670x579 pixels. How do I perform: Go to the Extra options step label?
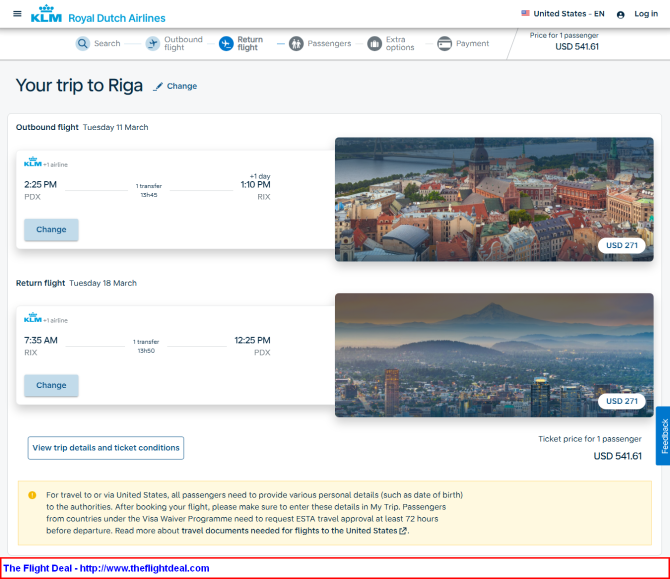point(400,43)
